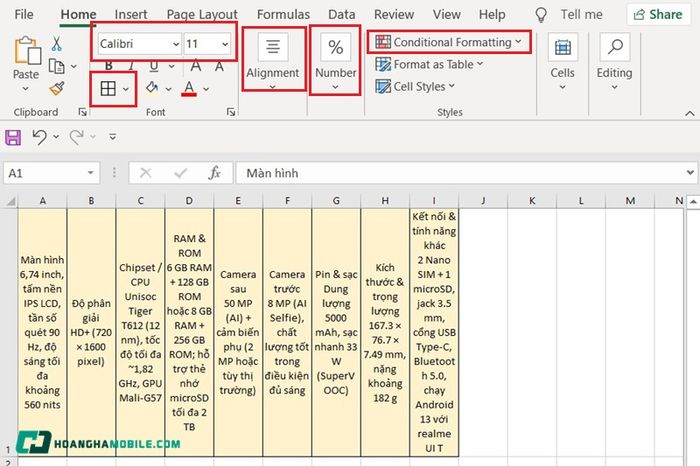
Task: Click the Copy icon in Clipboard group
Action: click(x=57, y=66)
